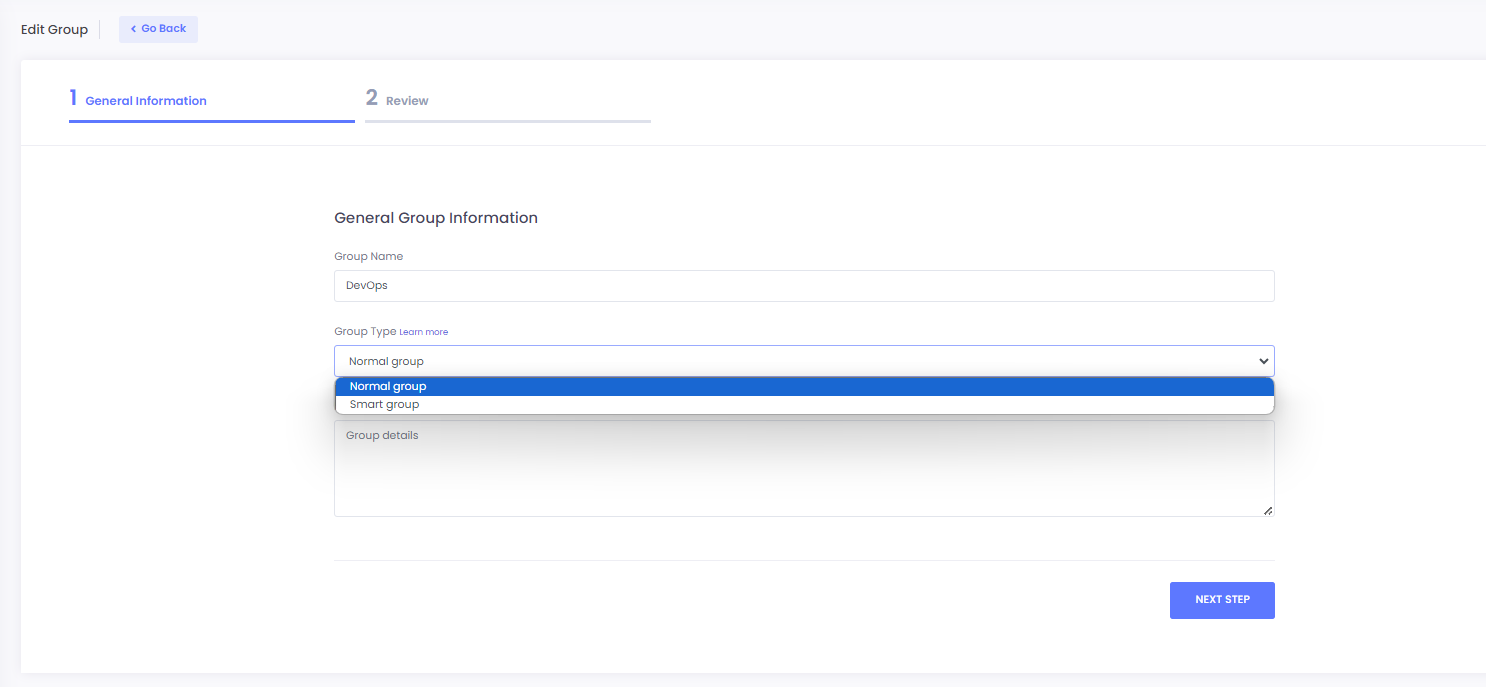
Task: Click the Group Type select box showing Normal group
Action: point(790,361)
